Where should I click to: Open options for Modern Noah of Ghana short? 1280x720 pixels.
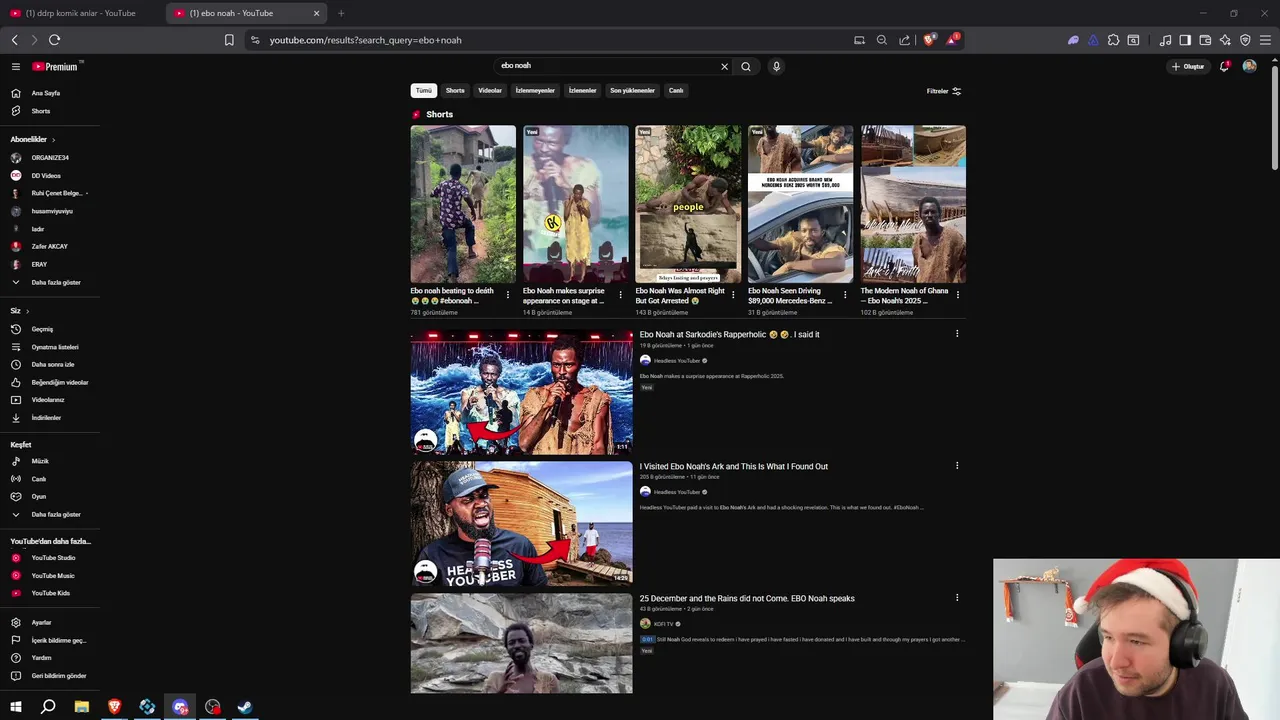pyautogui.click(x=958, y=295)
